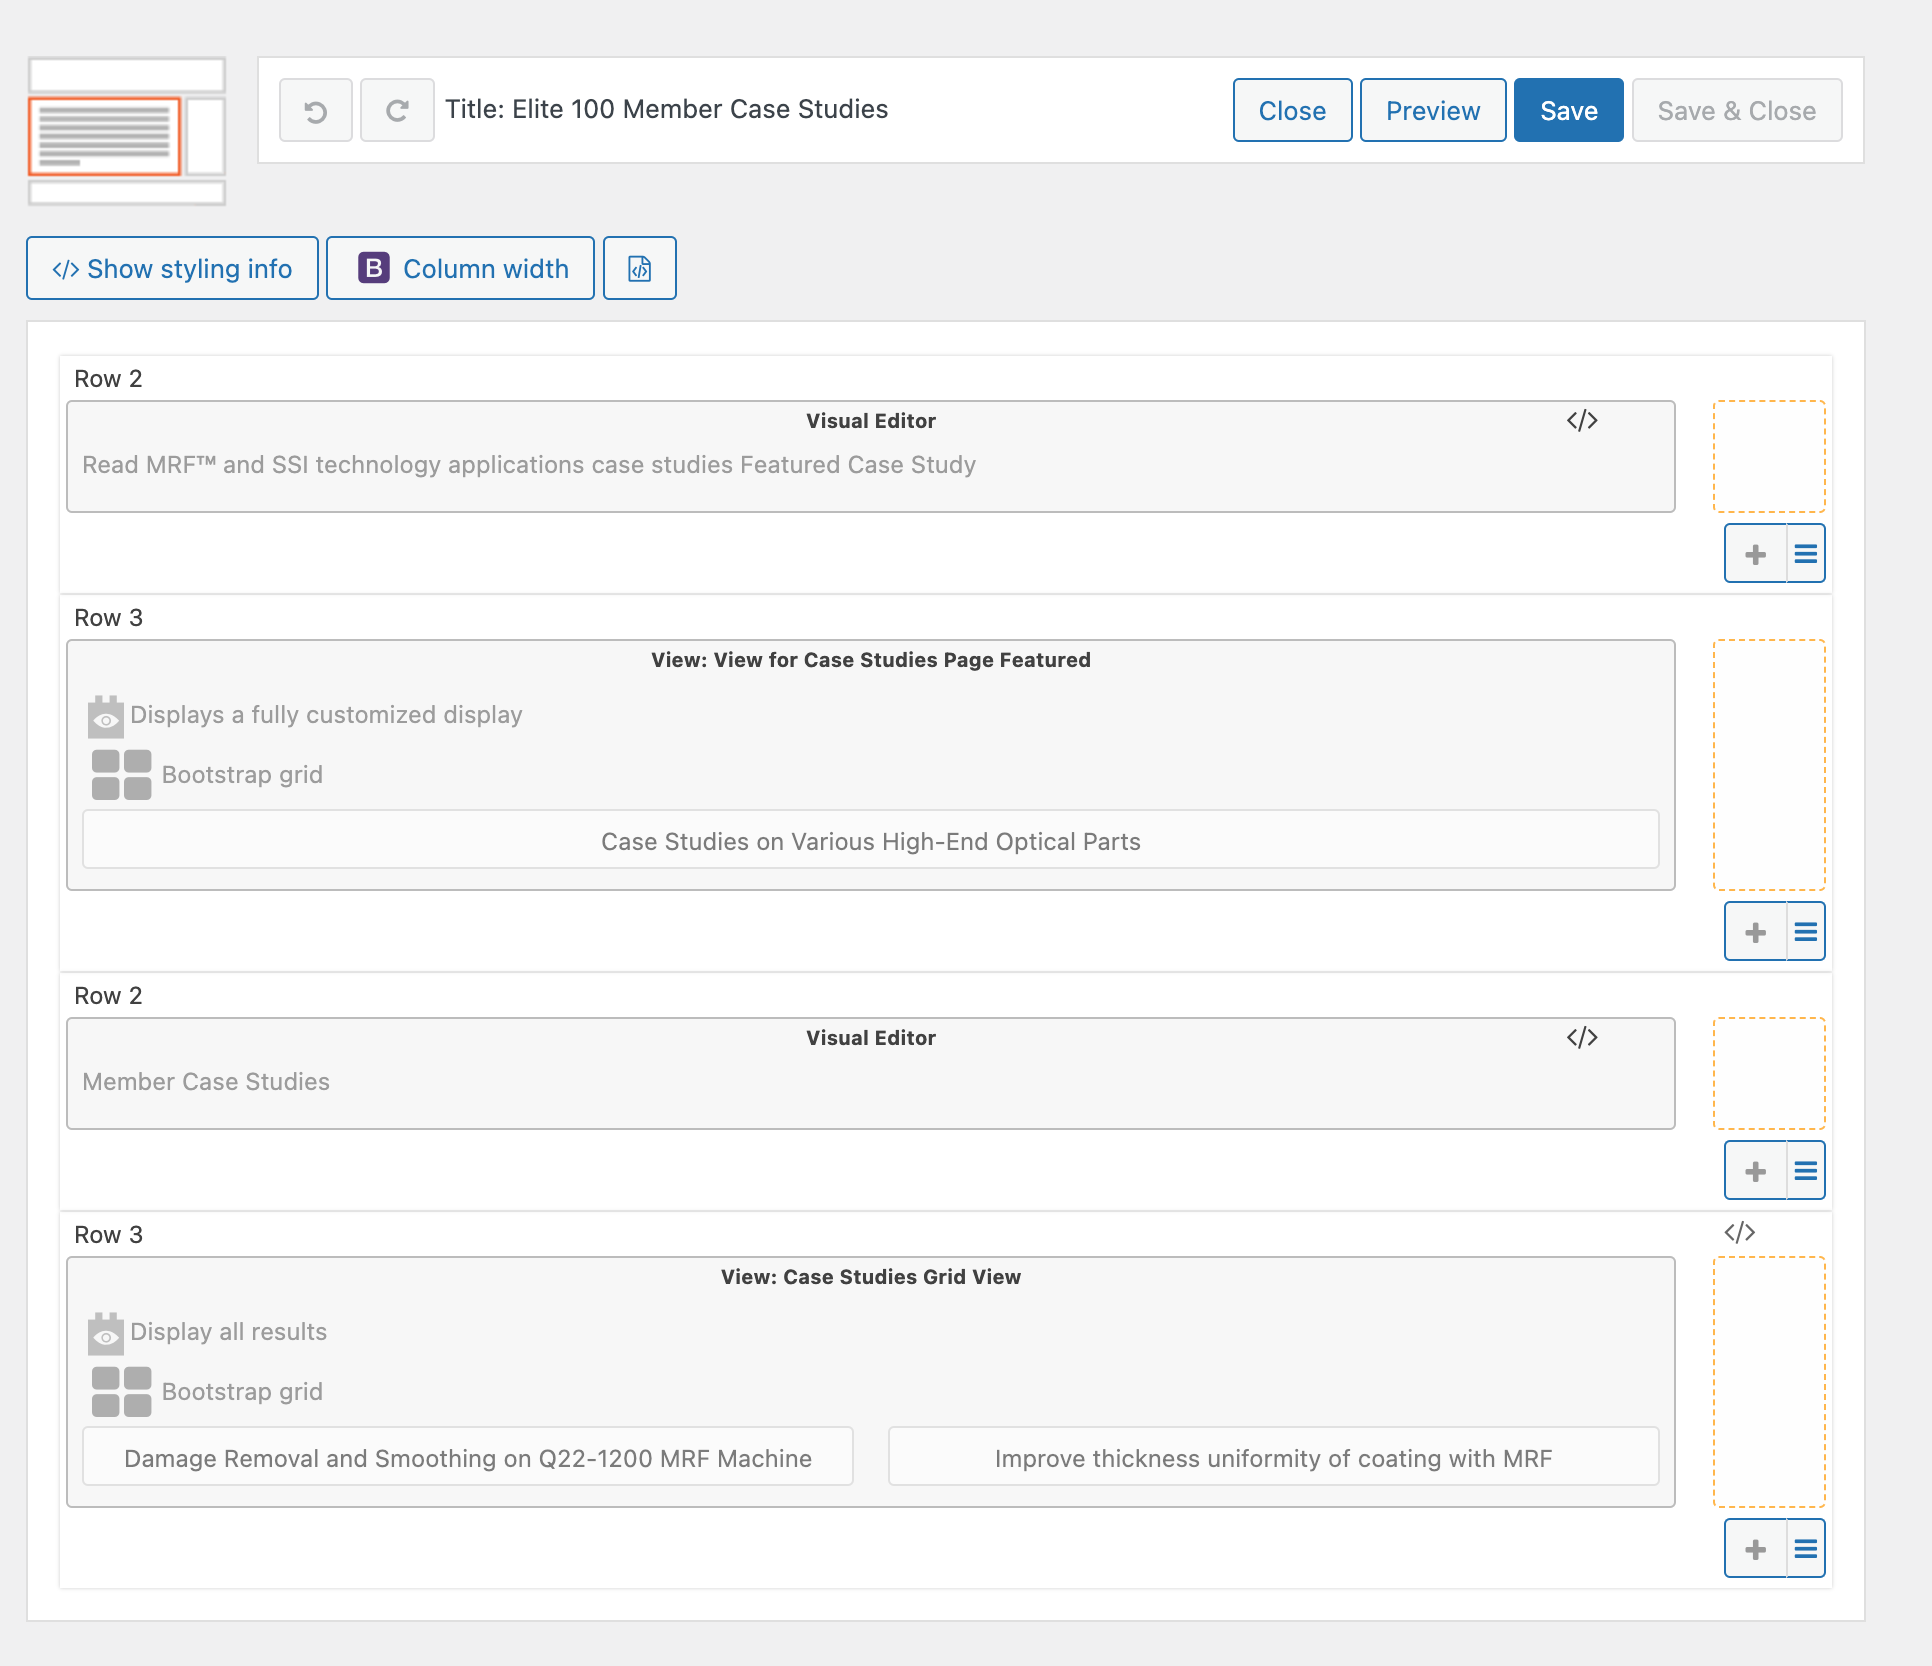Click 'Damage Removal and Smoothing on Q22-1200' box
The image size is (1932, 1666).
(x=468, y=1457)
